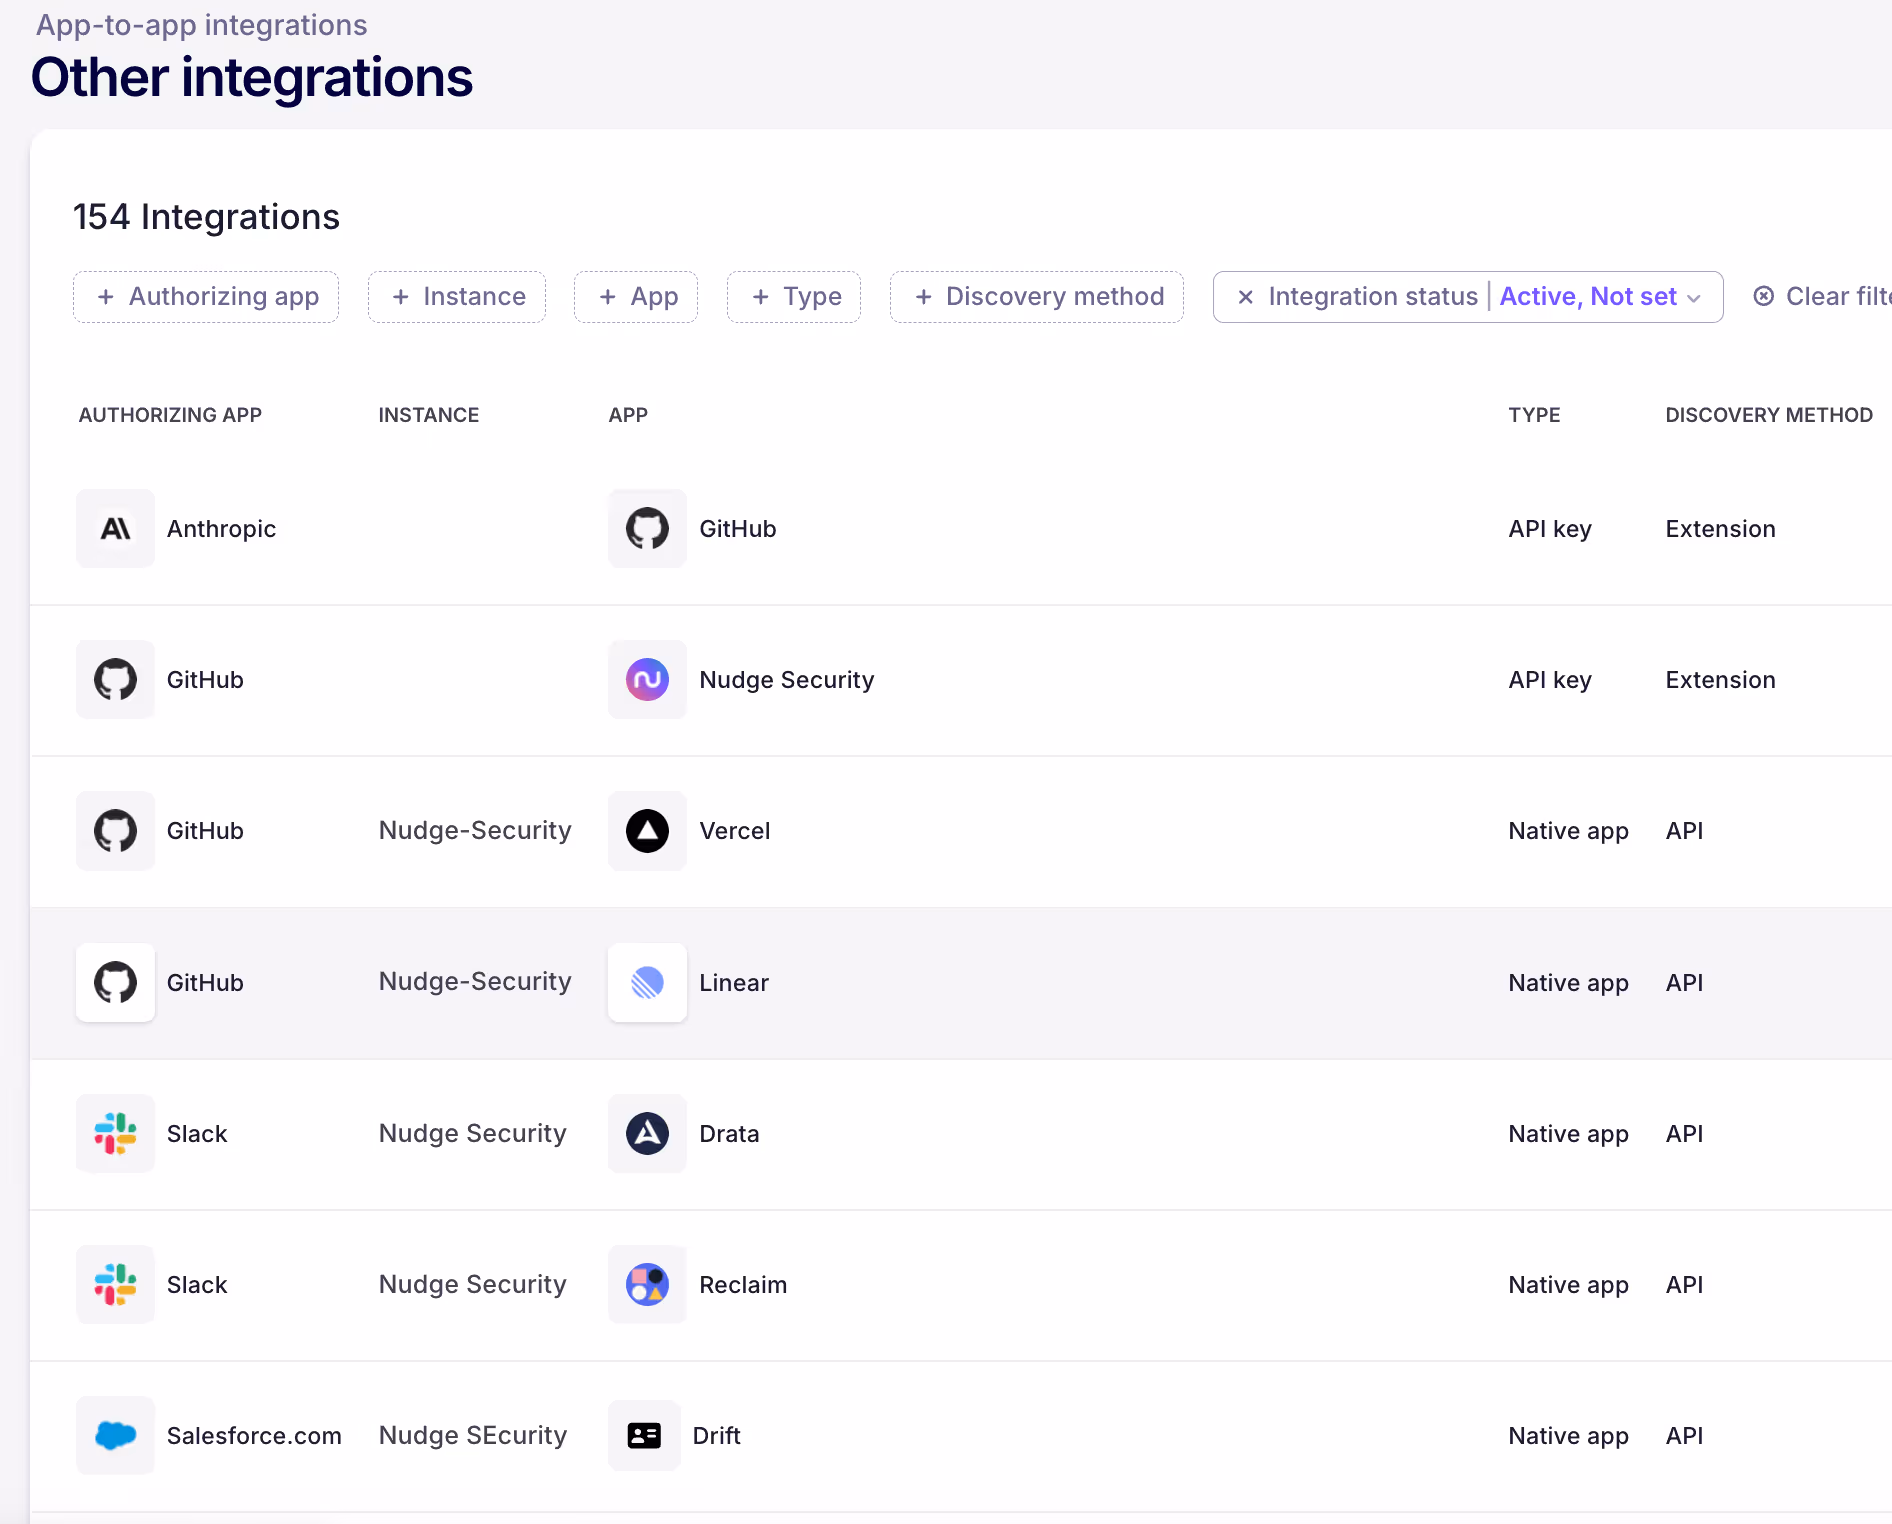Sort by App column header
The image size is (1892, 1524).
(628, 415)
